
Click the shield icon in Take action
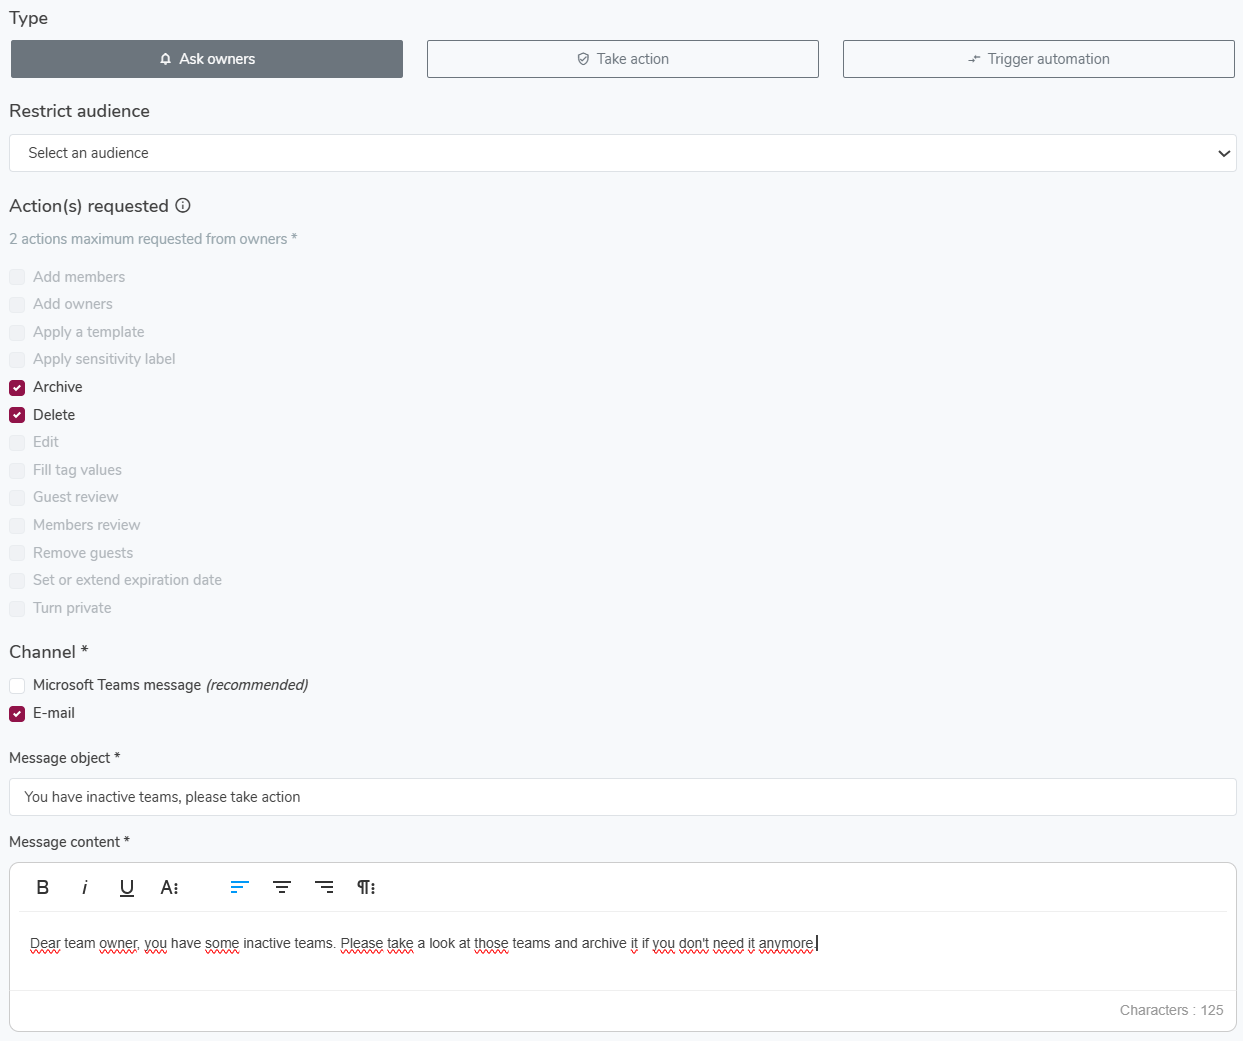click(x=583, y=59)
